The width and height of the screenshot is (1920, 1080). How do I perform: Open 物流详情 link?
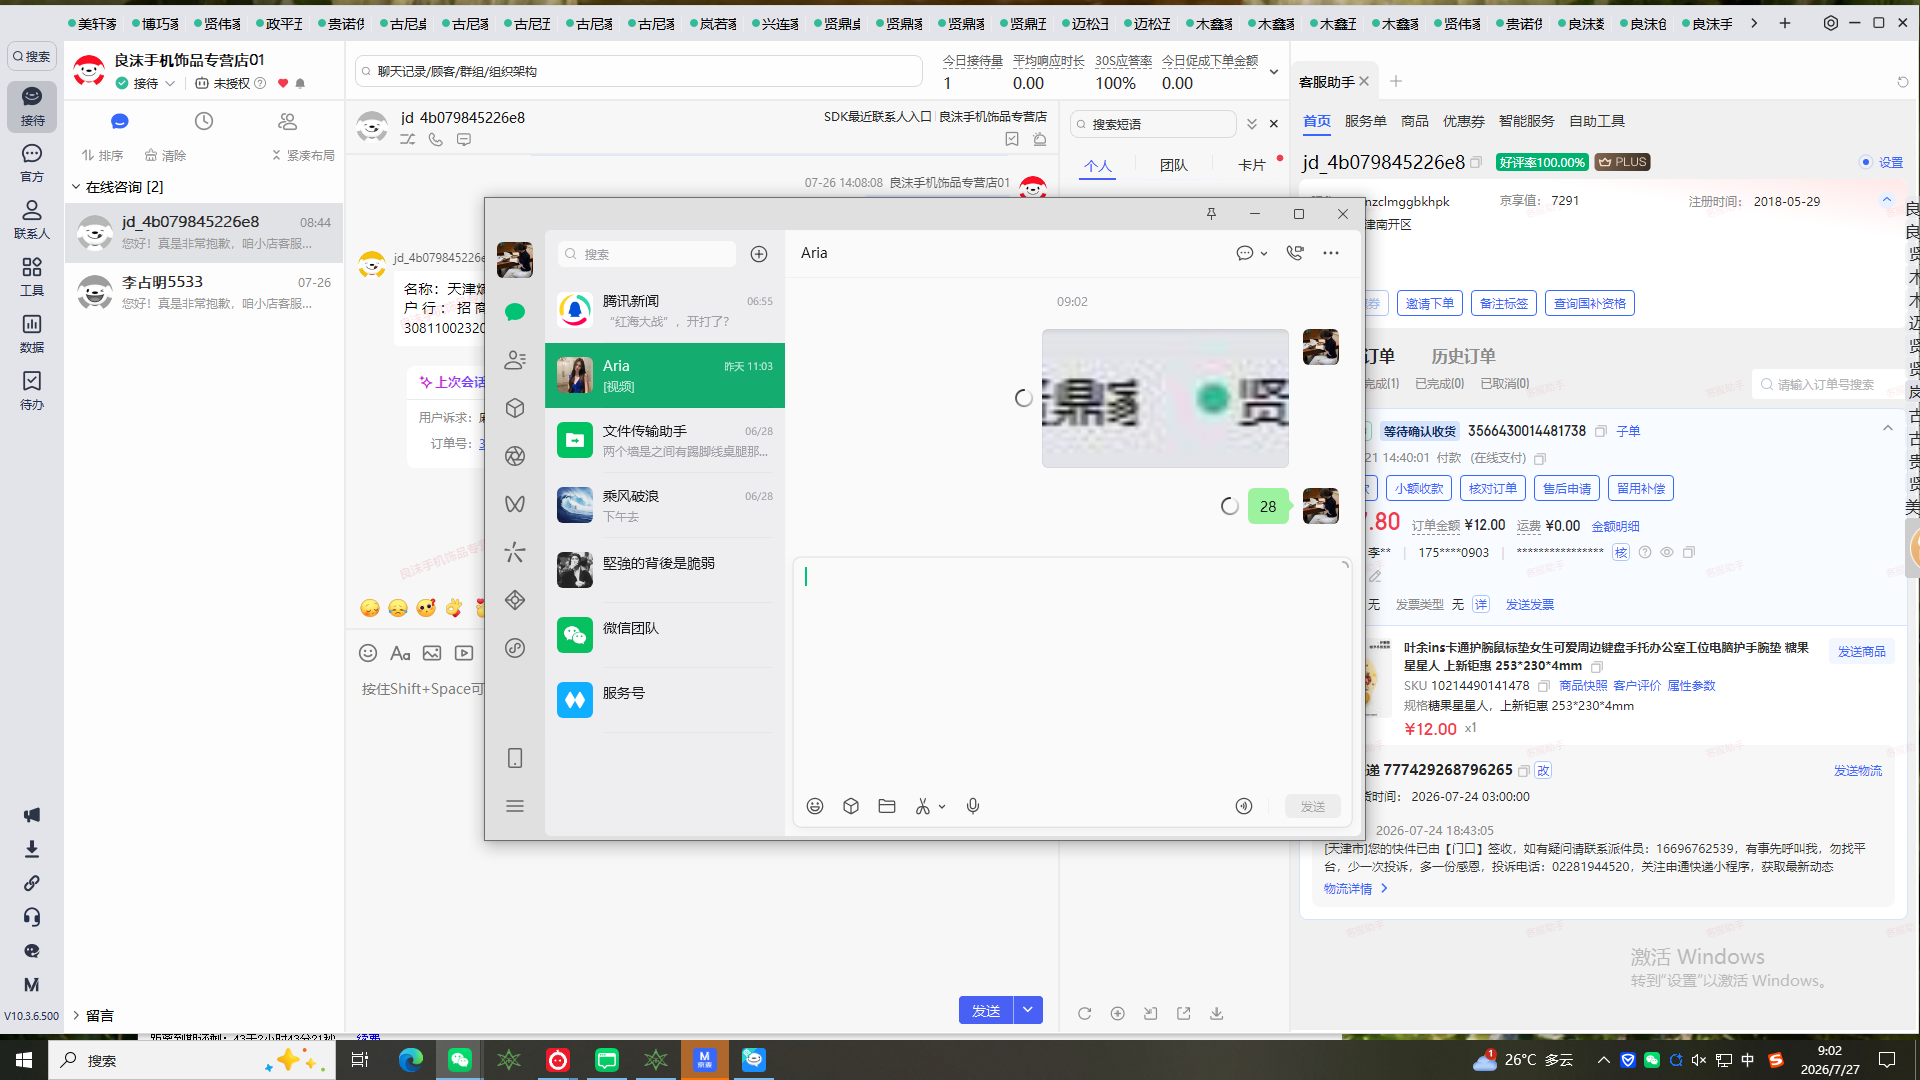(1355, 889)
